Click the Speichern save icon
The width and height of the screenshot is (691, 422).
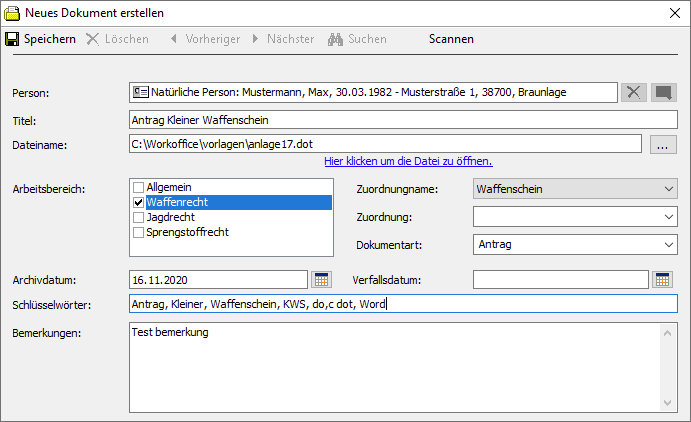[x=13, y=39]
